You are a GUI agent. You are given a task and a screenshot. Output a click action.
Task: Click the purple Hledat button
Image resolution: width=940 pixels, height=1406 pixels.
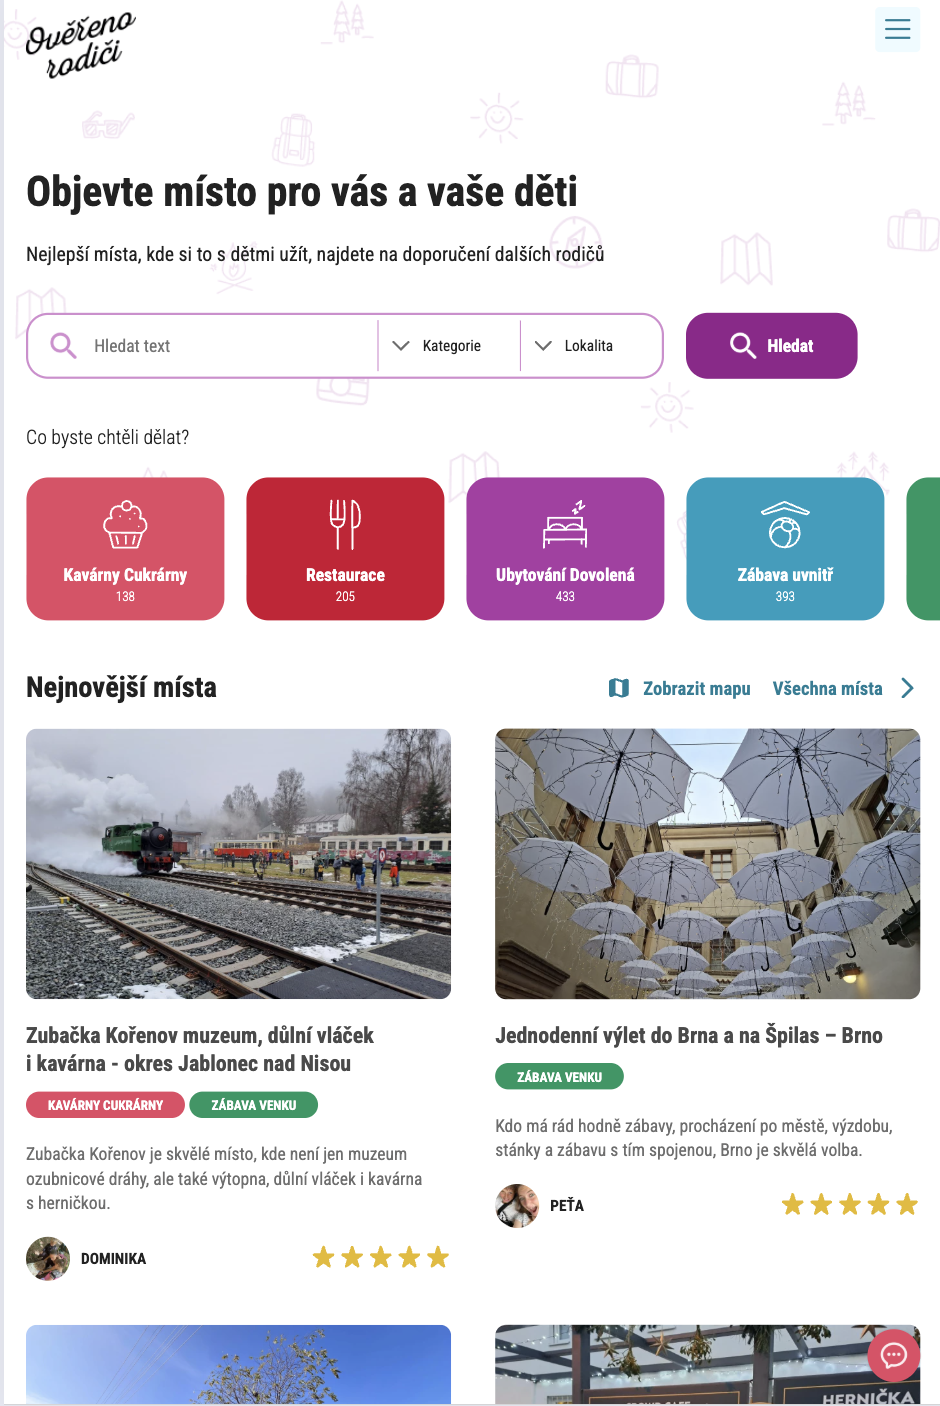(x=771, y=346)
